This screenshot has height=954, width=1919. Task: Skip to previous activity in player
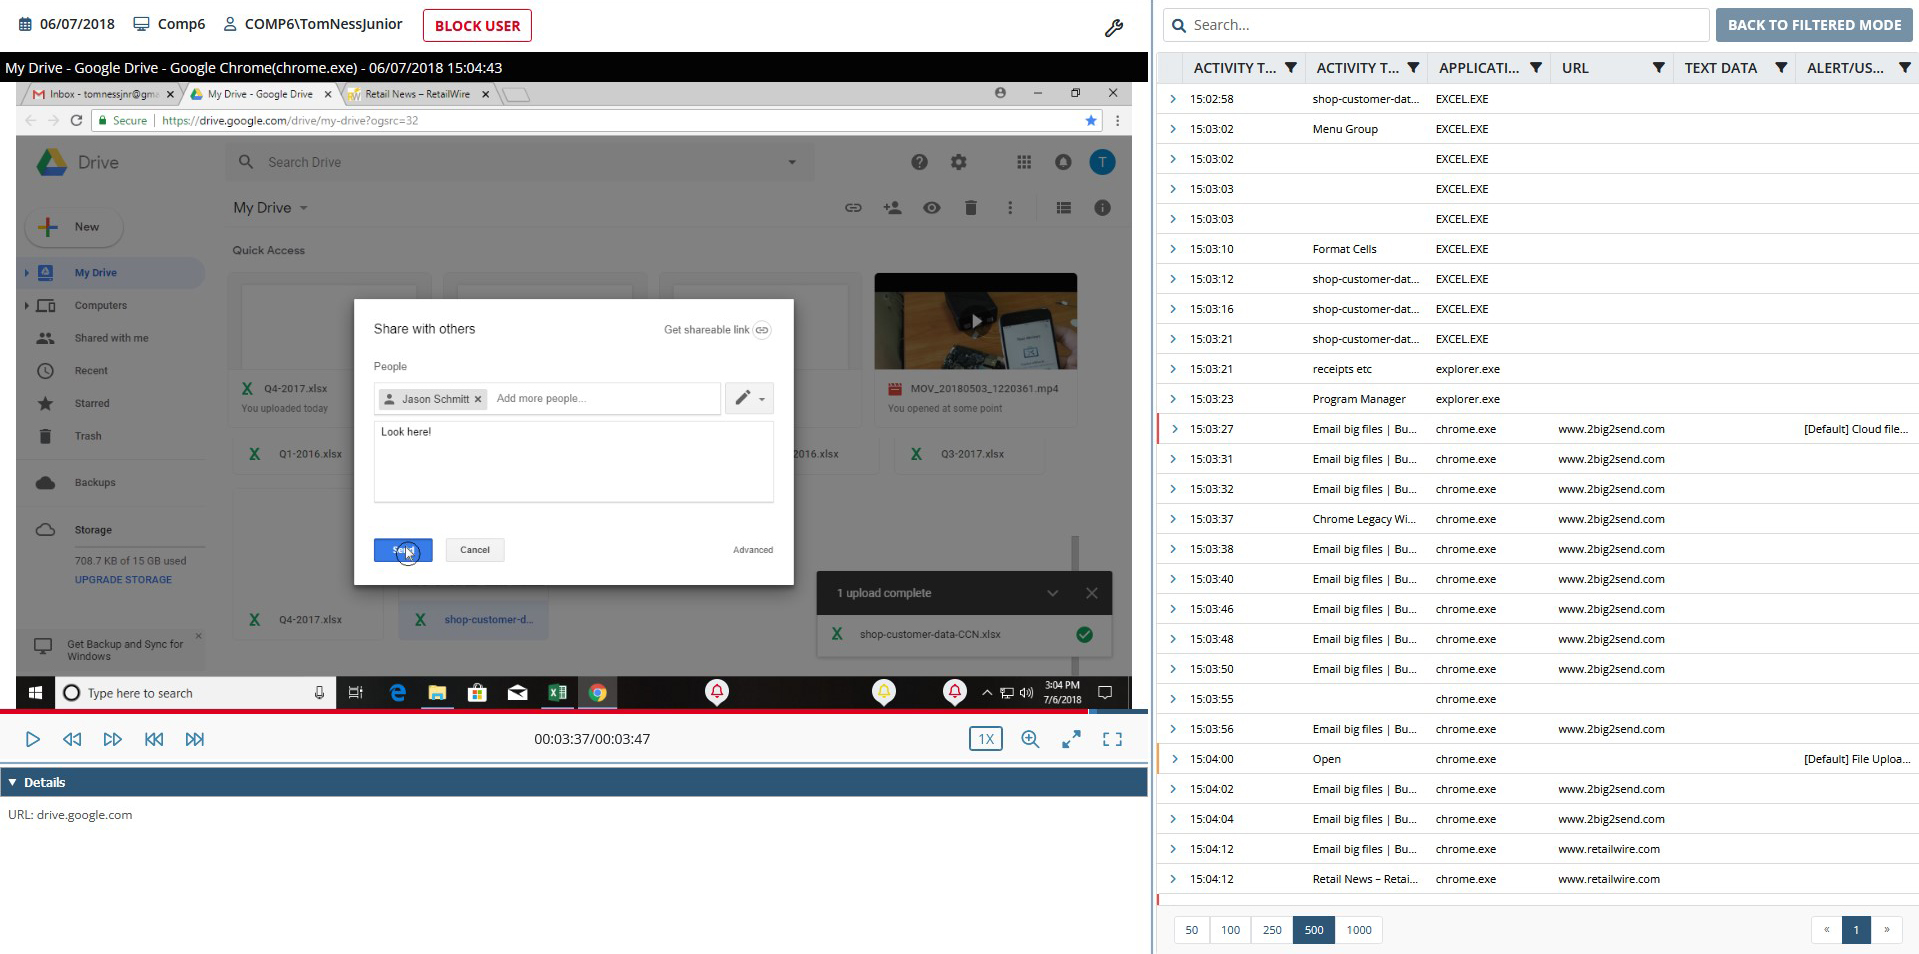153,739
